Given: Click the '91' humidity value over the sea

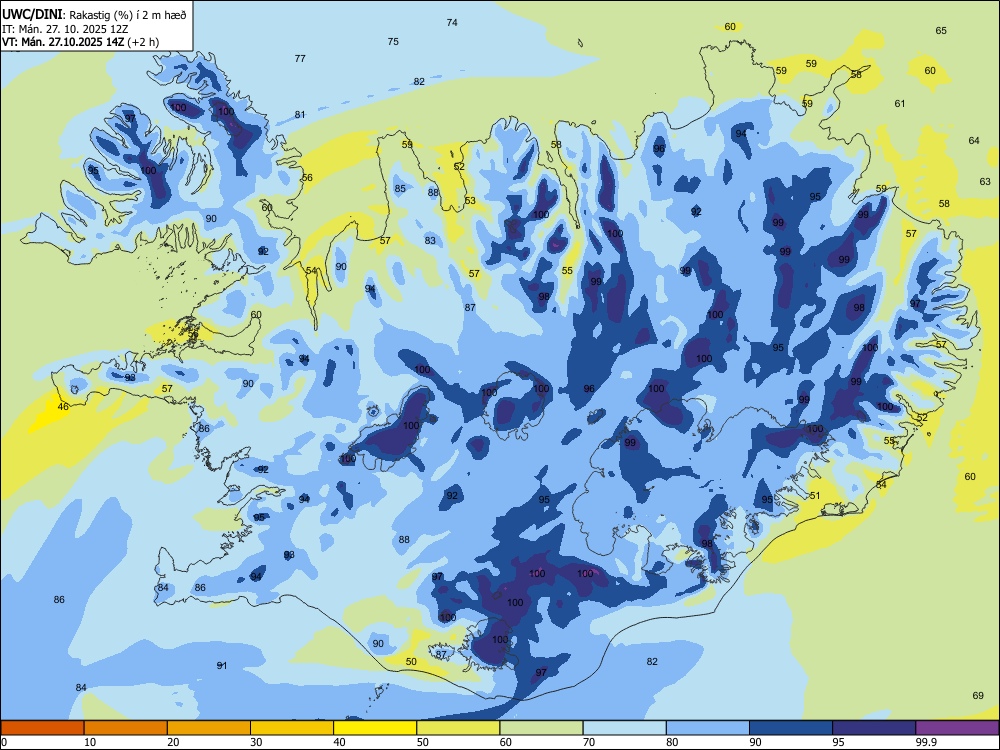Looking at the screenshot, I should point(221,666).
